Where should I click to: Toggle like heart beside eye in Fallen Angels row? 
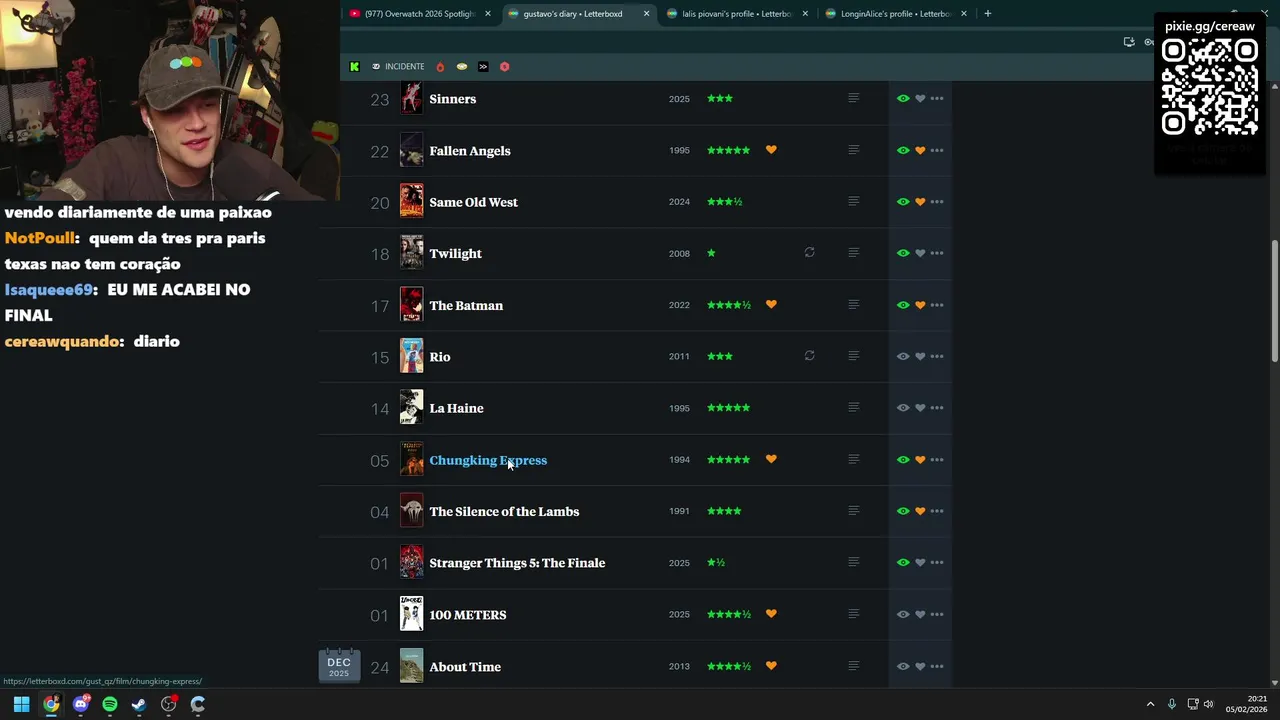[x=920, y=150]
